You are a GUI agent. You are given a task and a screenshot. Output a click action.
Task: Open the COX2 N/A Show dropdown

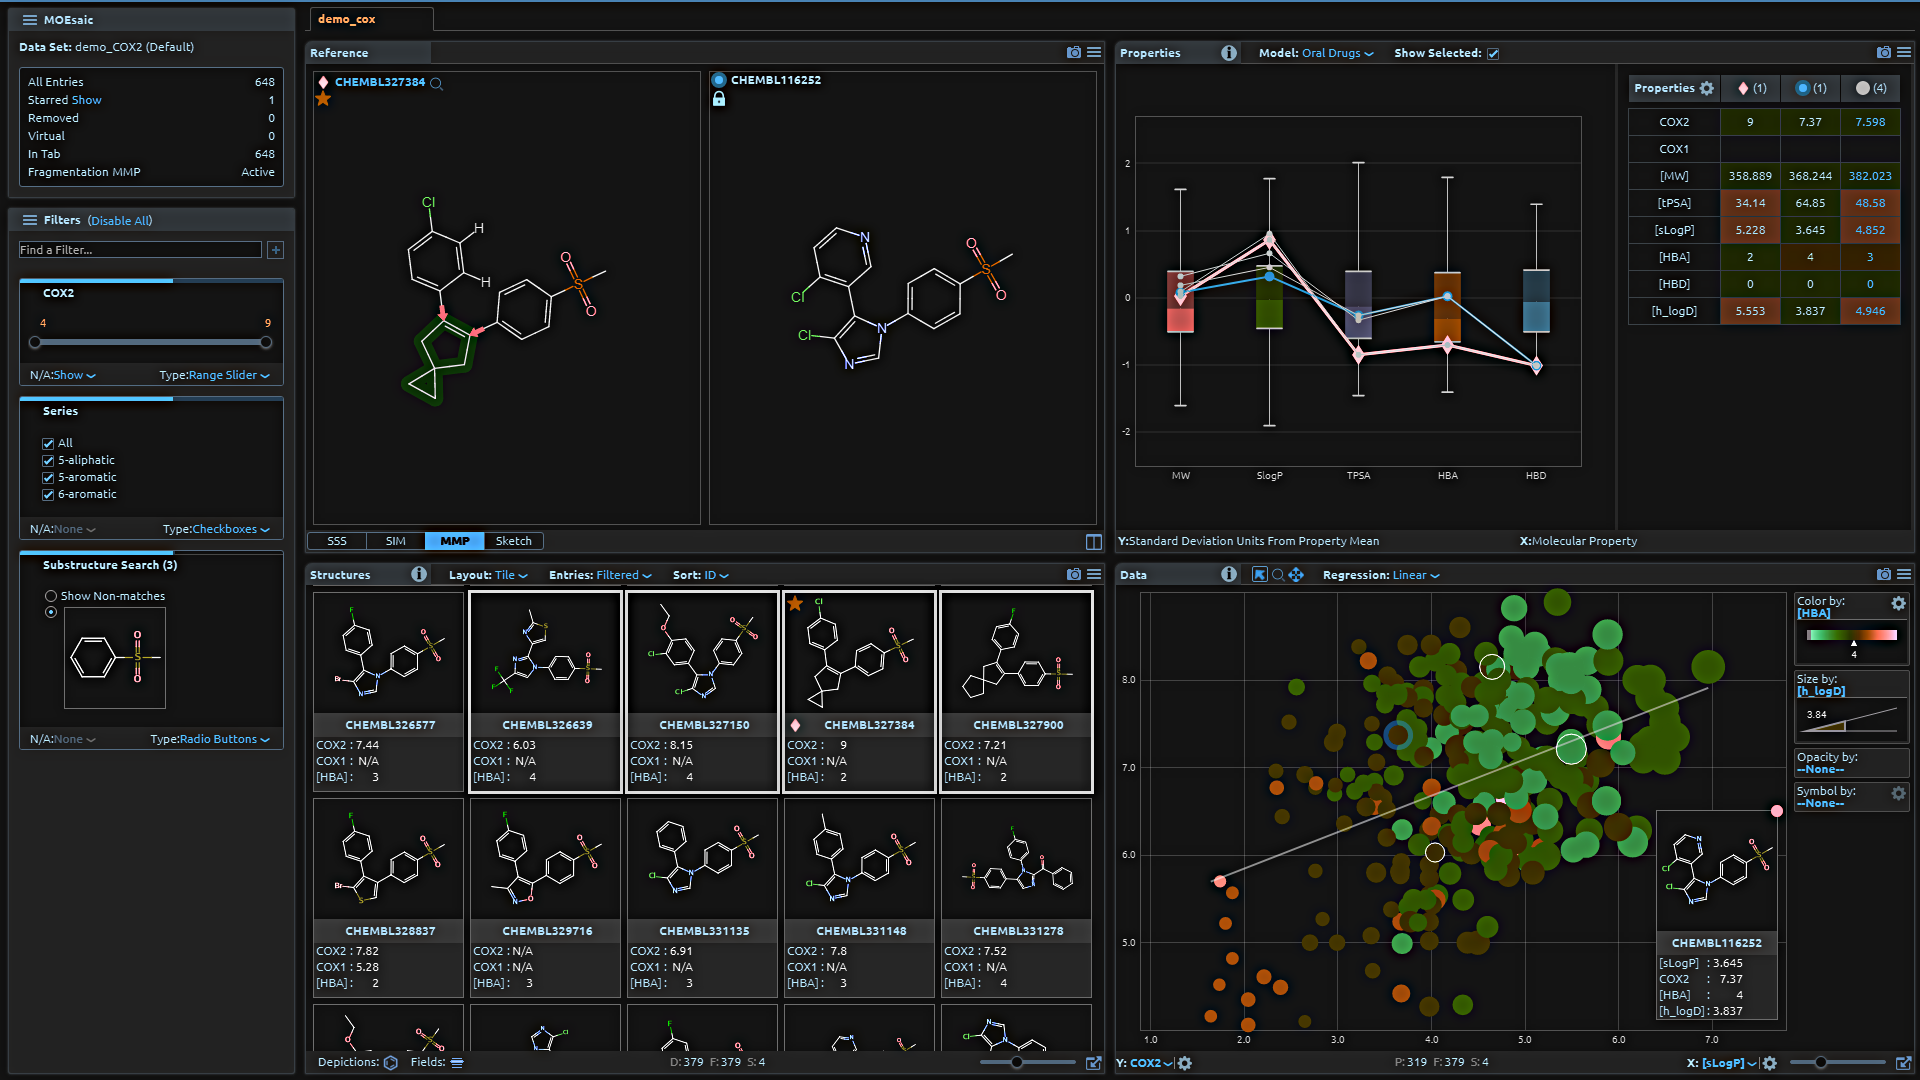click(75, 376)
